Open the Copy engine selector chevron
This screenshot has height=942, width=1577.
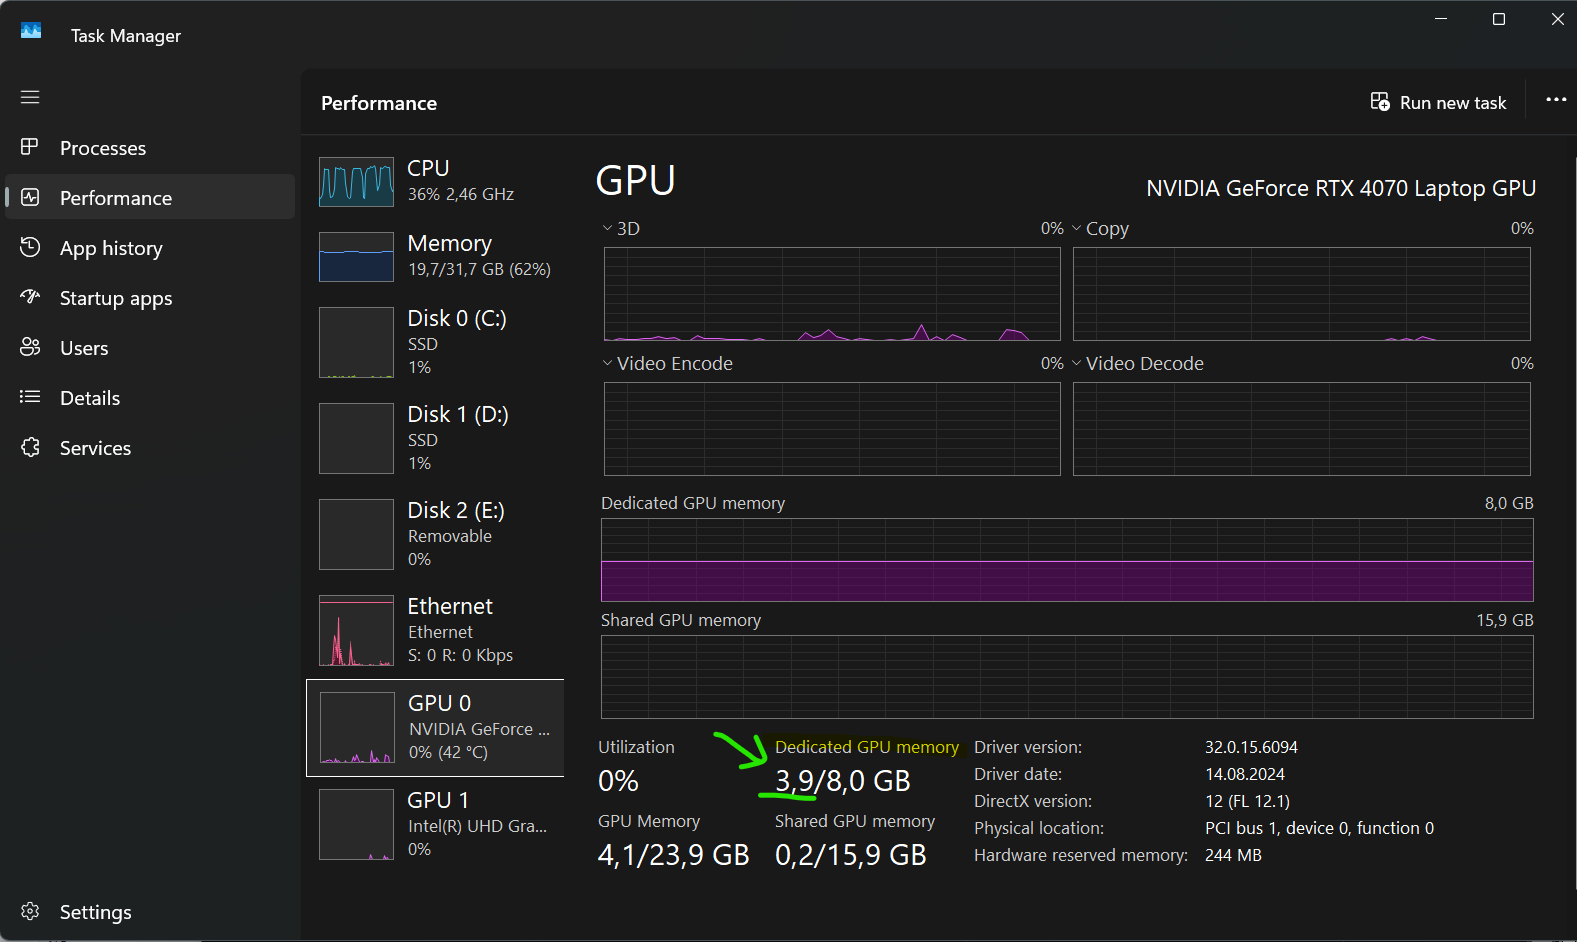[x=1077, y=228]
